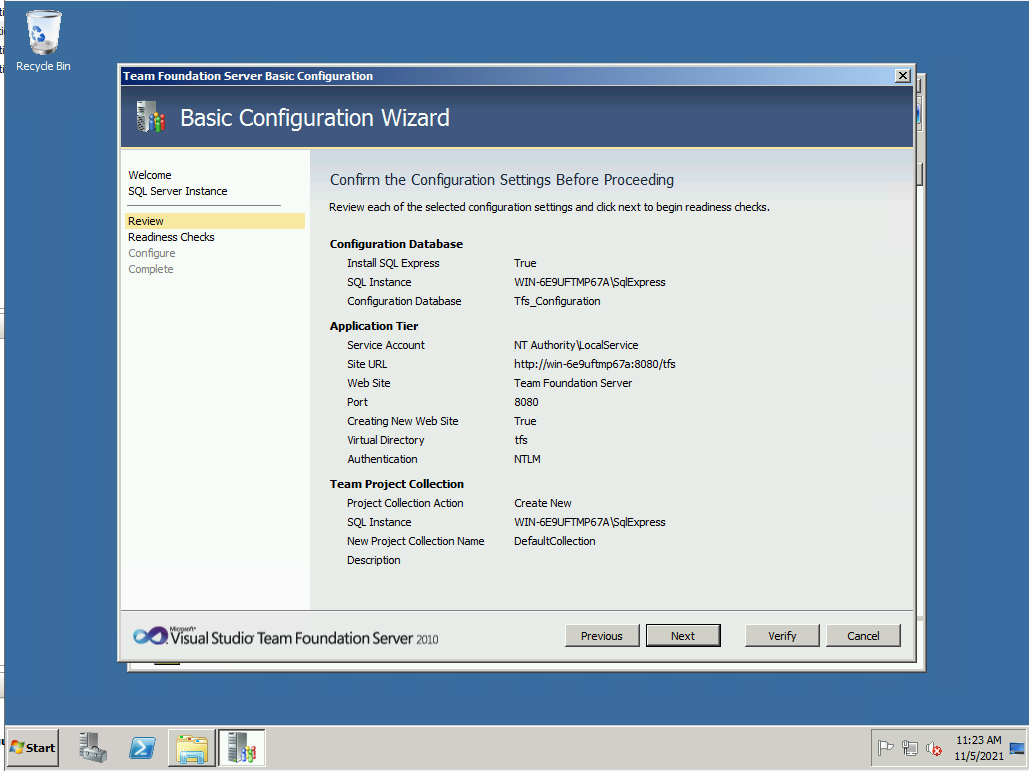Click the muted volume speaker tray icon
This screenshot has height=771, width=1029.
[x=935, y=748]
